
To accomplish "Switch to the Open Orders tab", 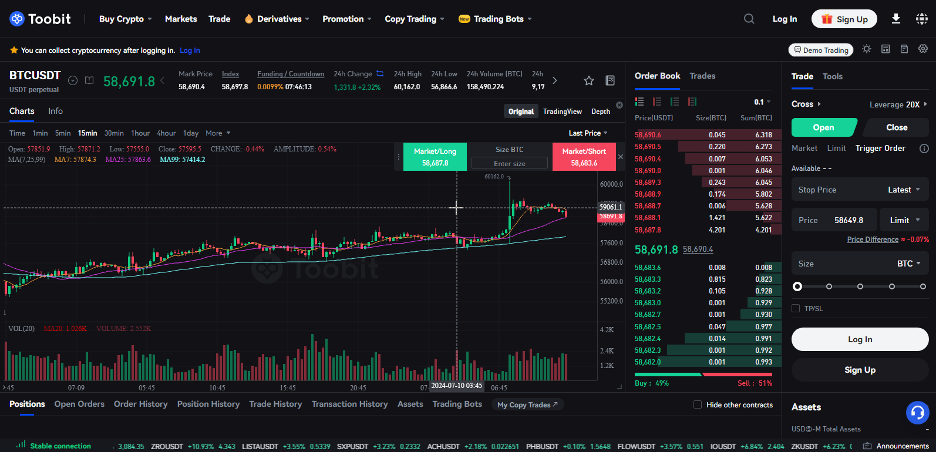I will [x=79, y=404].
